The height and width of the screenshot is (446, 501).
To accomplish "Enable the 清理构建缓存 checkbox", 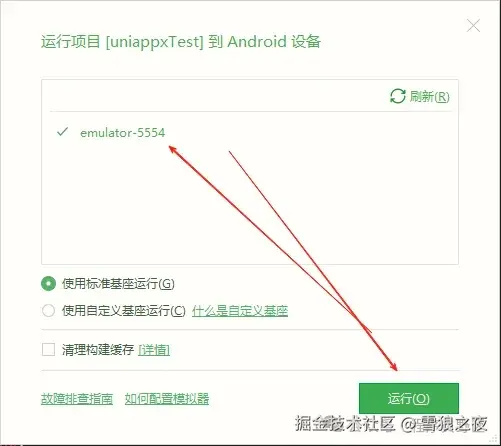I will point(48,350).
